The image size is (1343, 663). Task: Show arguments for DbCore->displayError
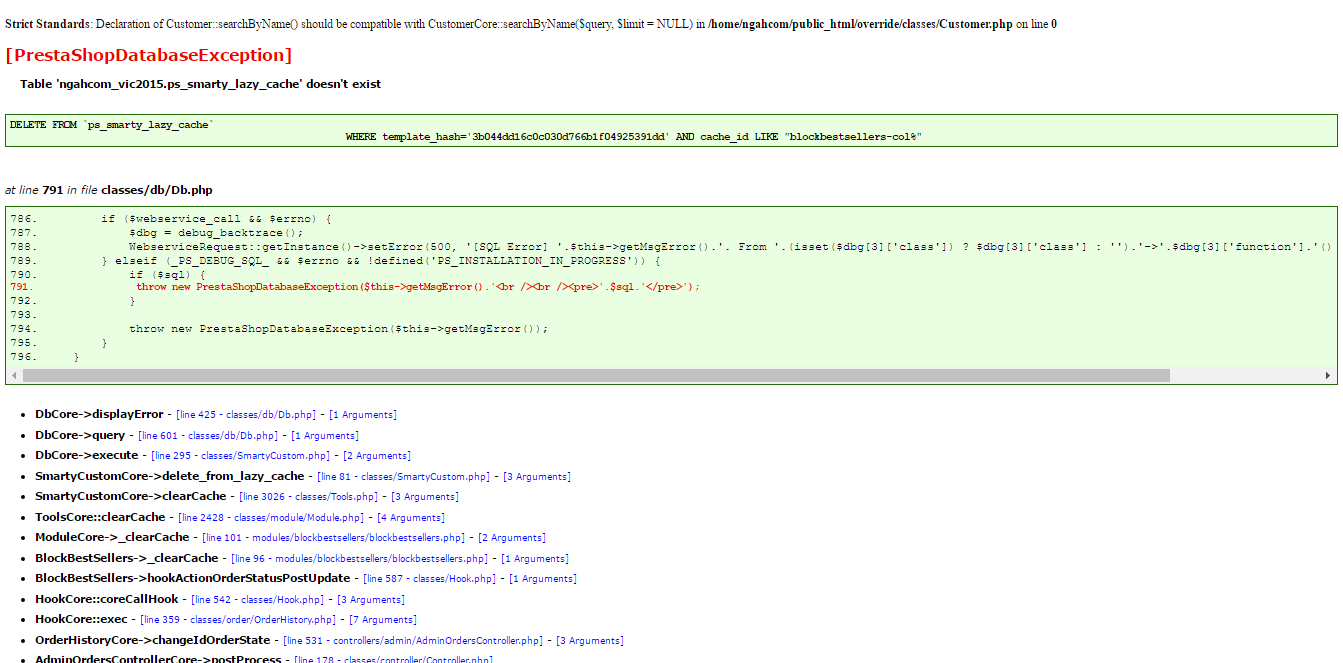coord(363,414)
